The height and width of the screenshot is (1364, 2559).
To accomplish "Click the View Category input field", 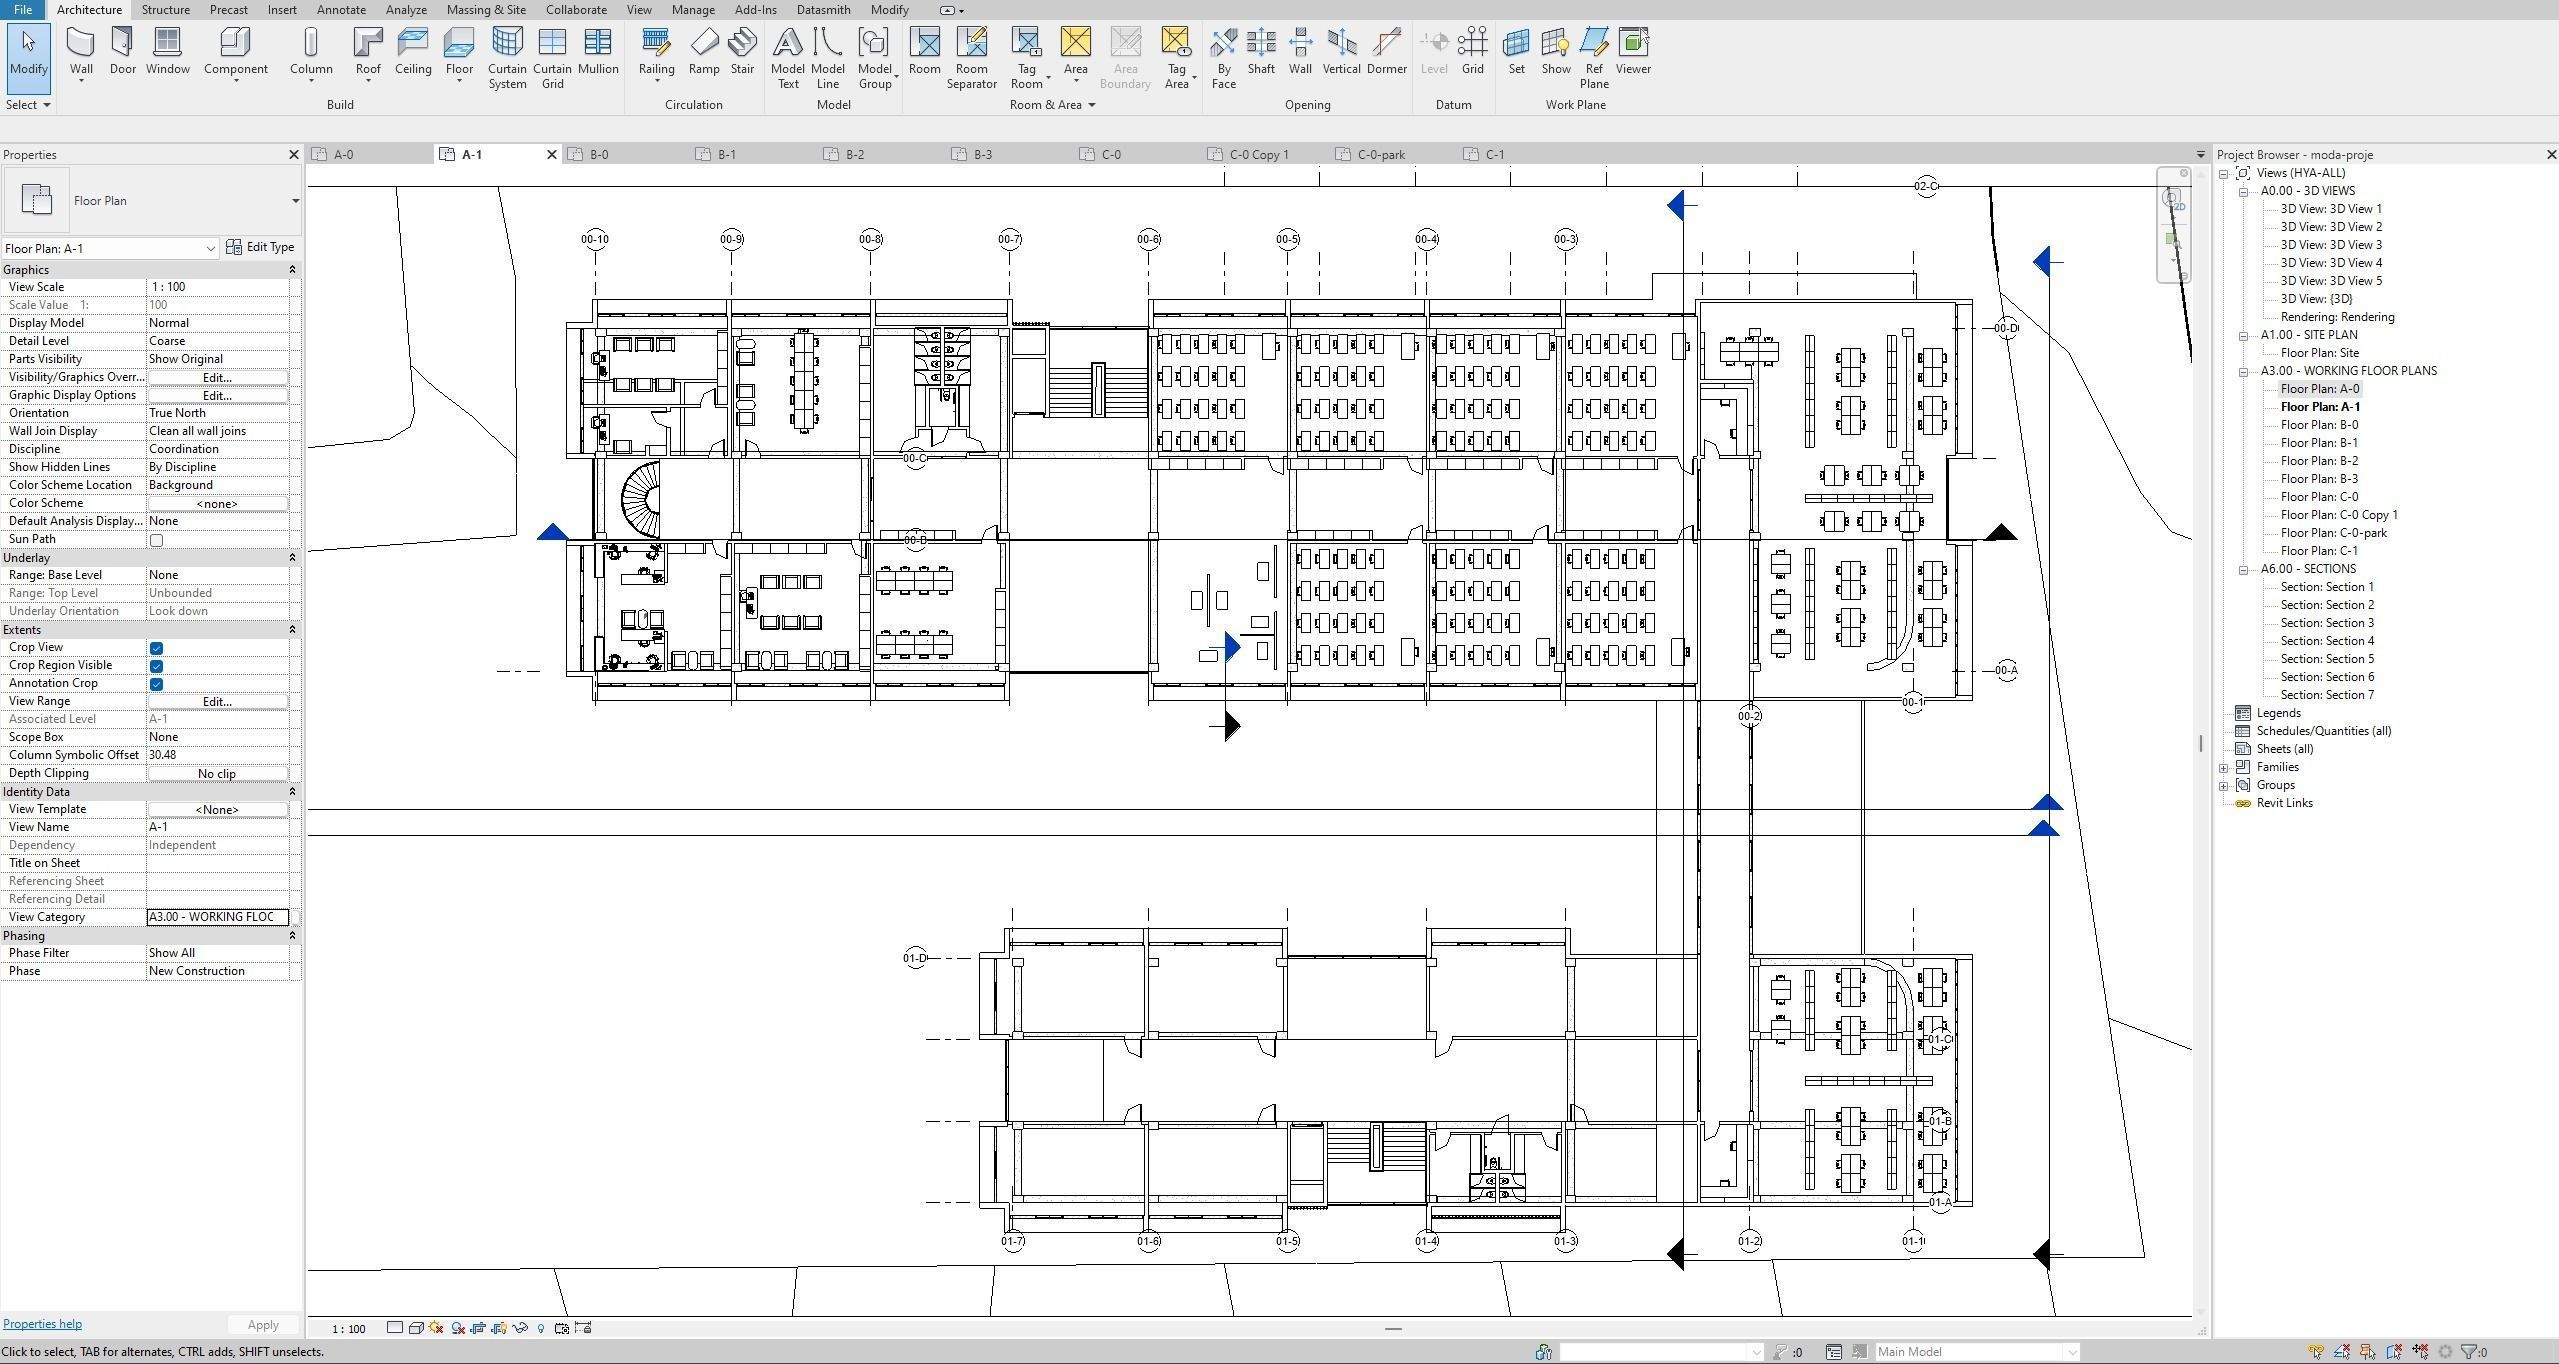I will click(217, 917).
